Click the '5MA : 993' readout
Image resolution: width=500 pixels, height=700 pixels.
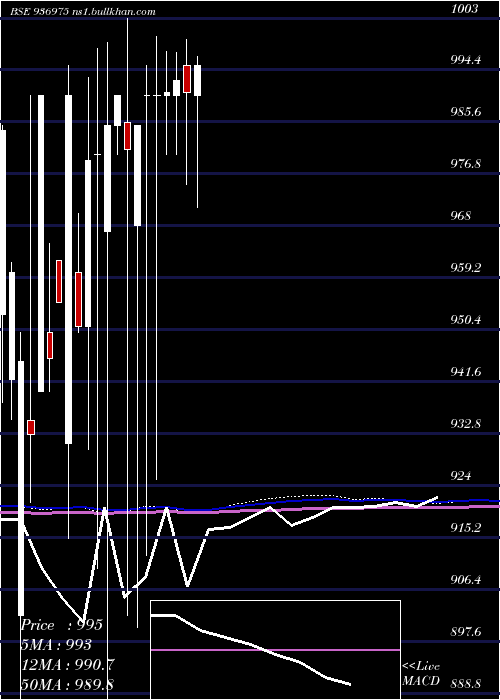[57, 645]
